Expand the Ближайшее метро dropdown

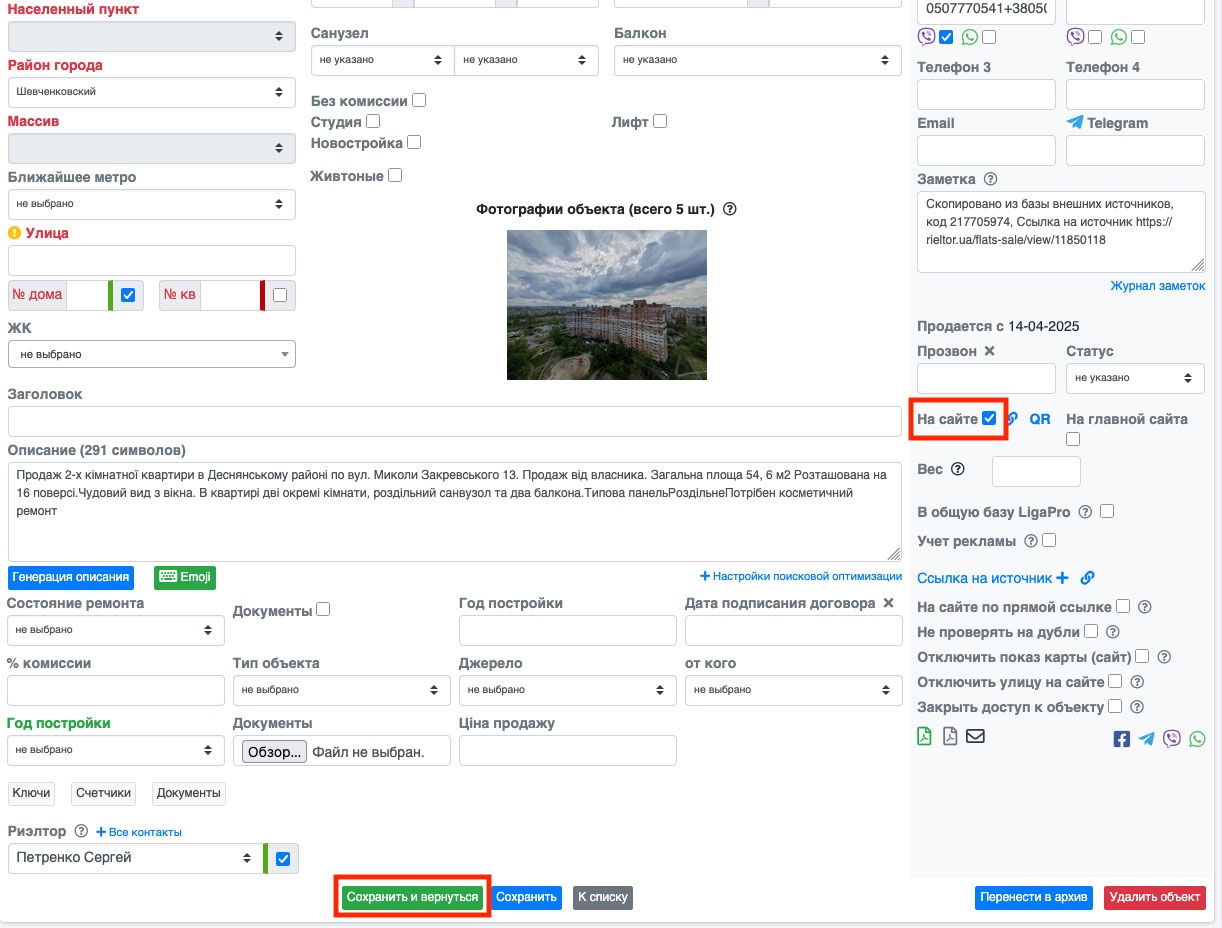(x=151, y=204)
